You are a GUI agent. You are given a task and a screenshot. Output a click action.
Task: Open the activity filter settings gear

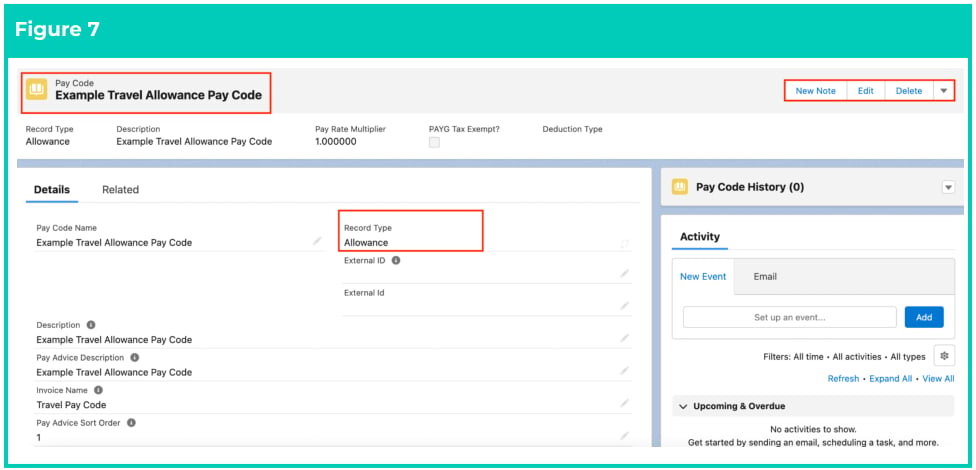click(944, 356)
